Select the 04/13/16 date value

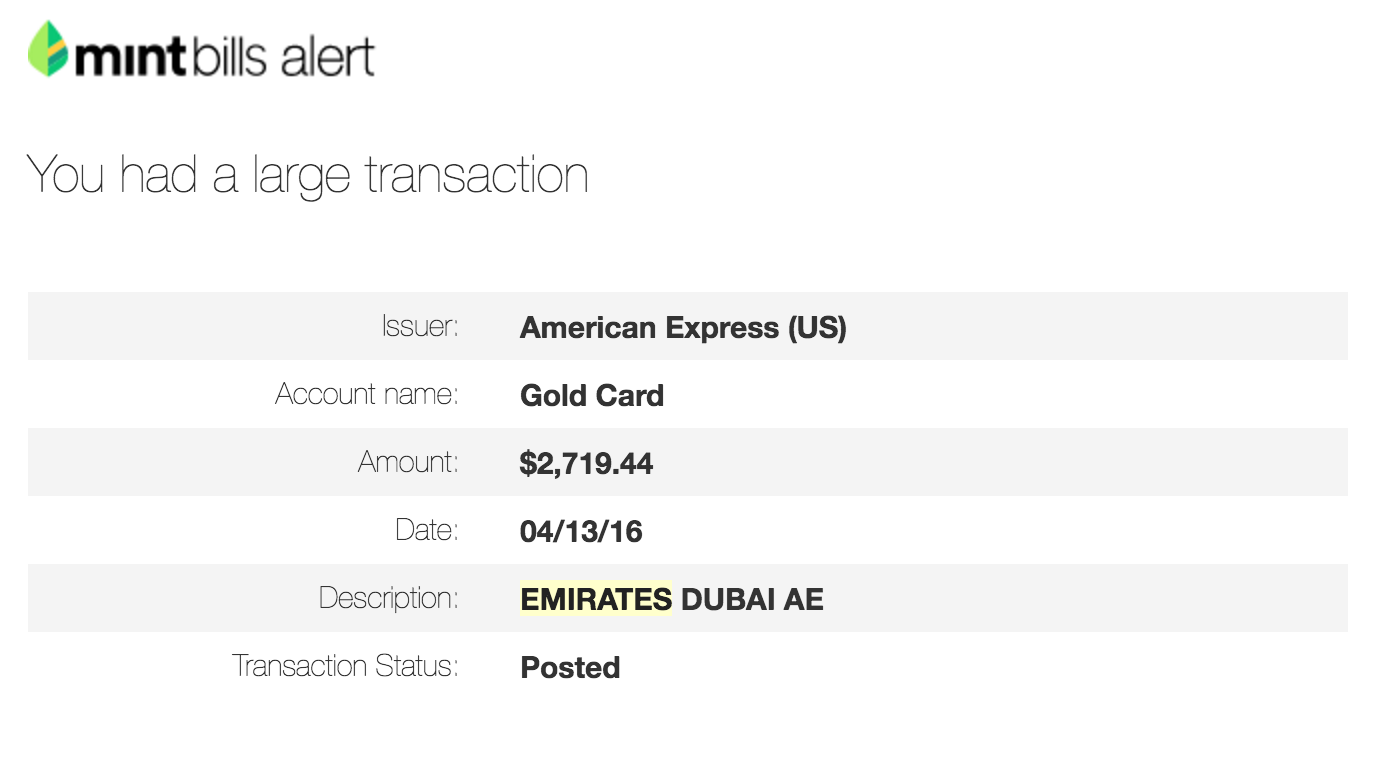click(x=581, y=532)
